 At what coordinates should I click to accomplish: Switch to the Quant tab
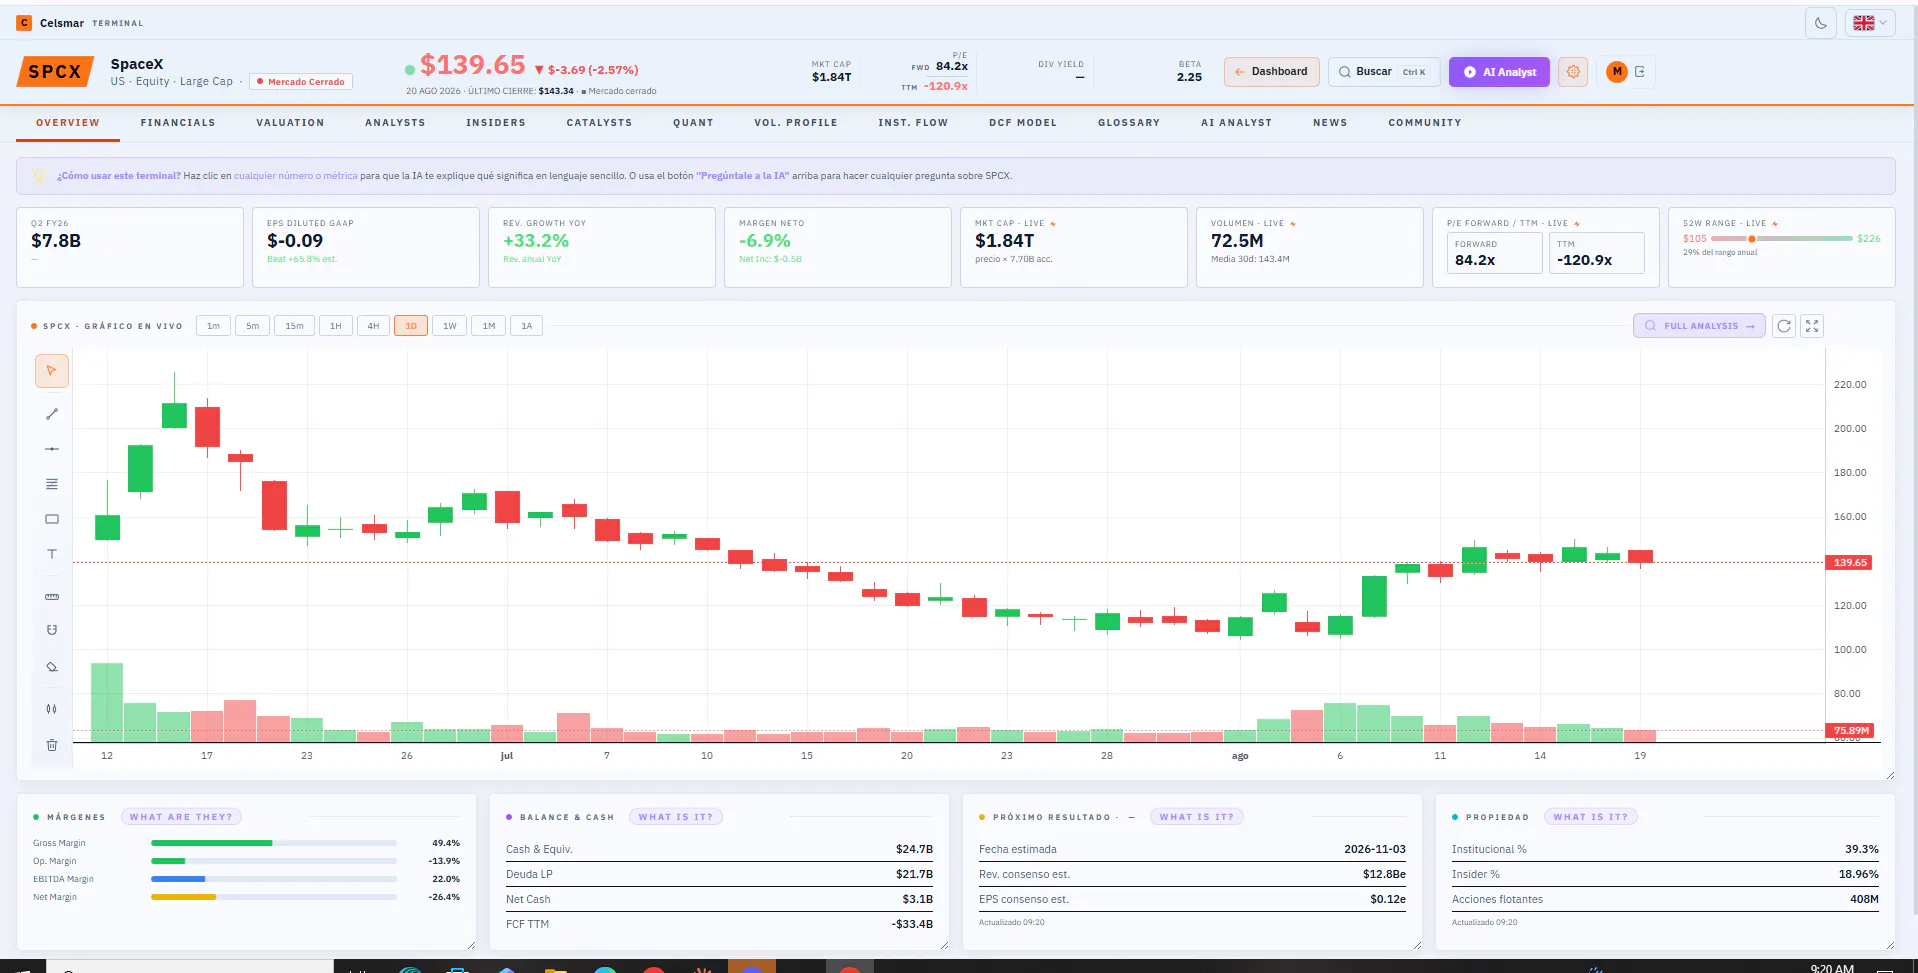click(x=693, y=123)
